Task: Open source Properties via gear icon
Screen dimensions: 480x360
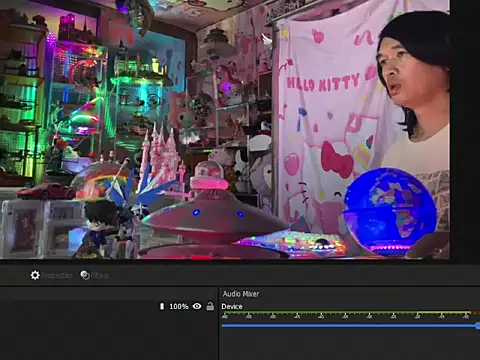Action: point(35,275)
